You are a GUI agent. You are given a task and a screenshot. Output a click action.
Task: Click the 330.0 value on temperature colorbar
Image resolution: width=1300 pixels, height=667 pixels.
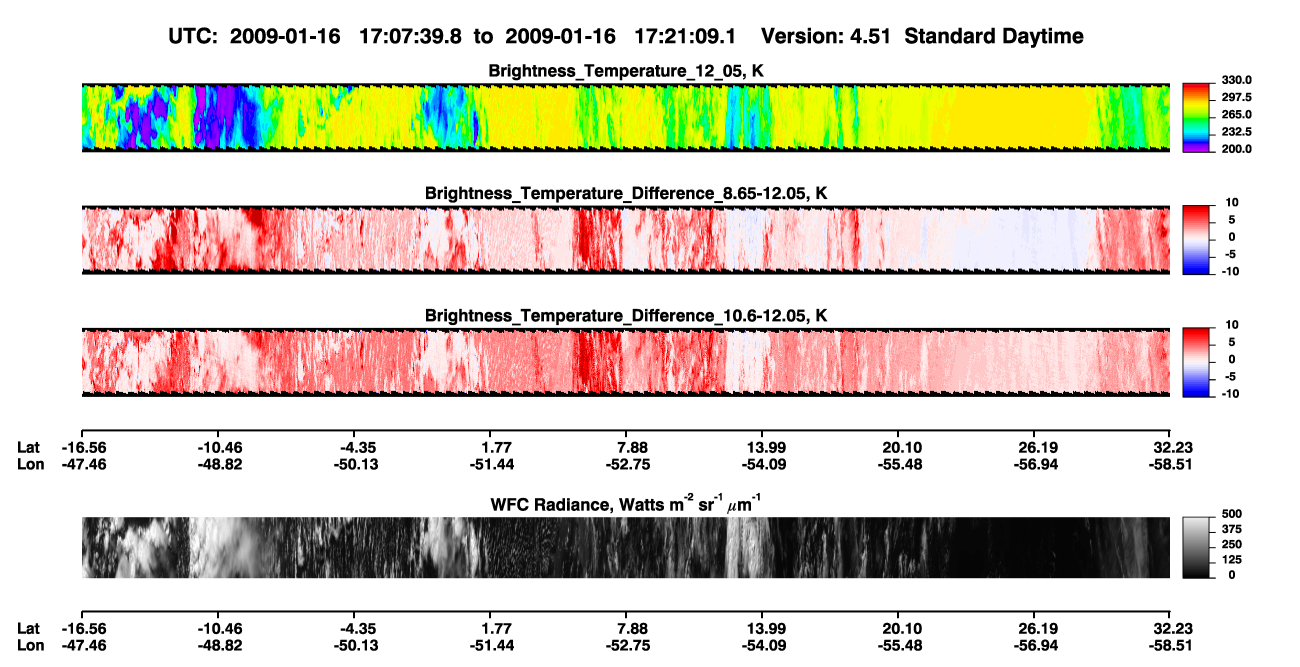point(1233,80)
